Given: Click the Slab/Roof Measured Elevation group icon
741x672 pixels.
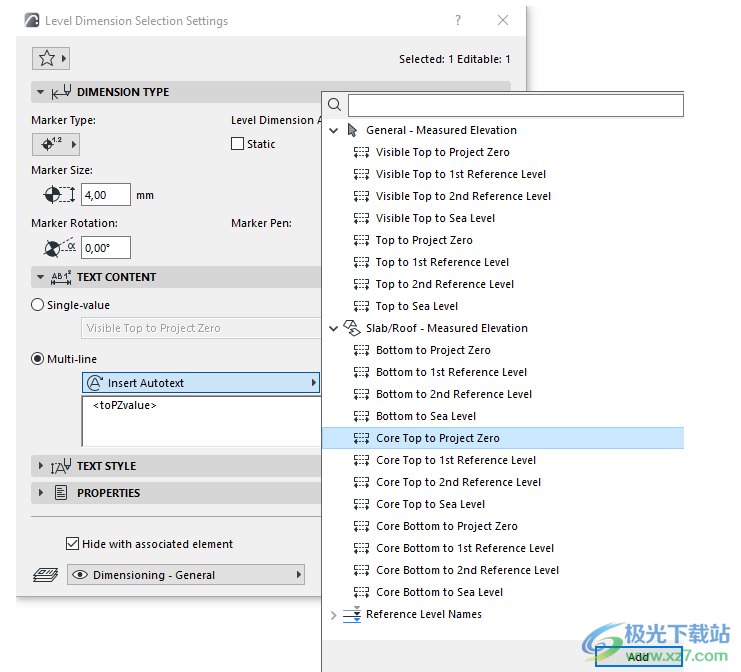Looking at the screenshot, I should (352, 328).
